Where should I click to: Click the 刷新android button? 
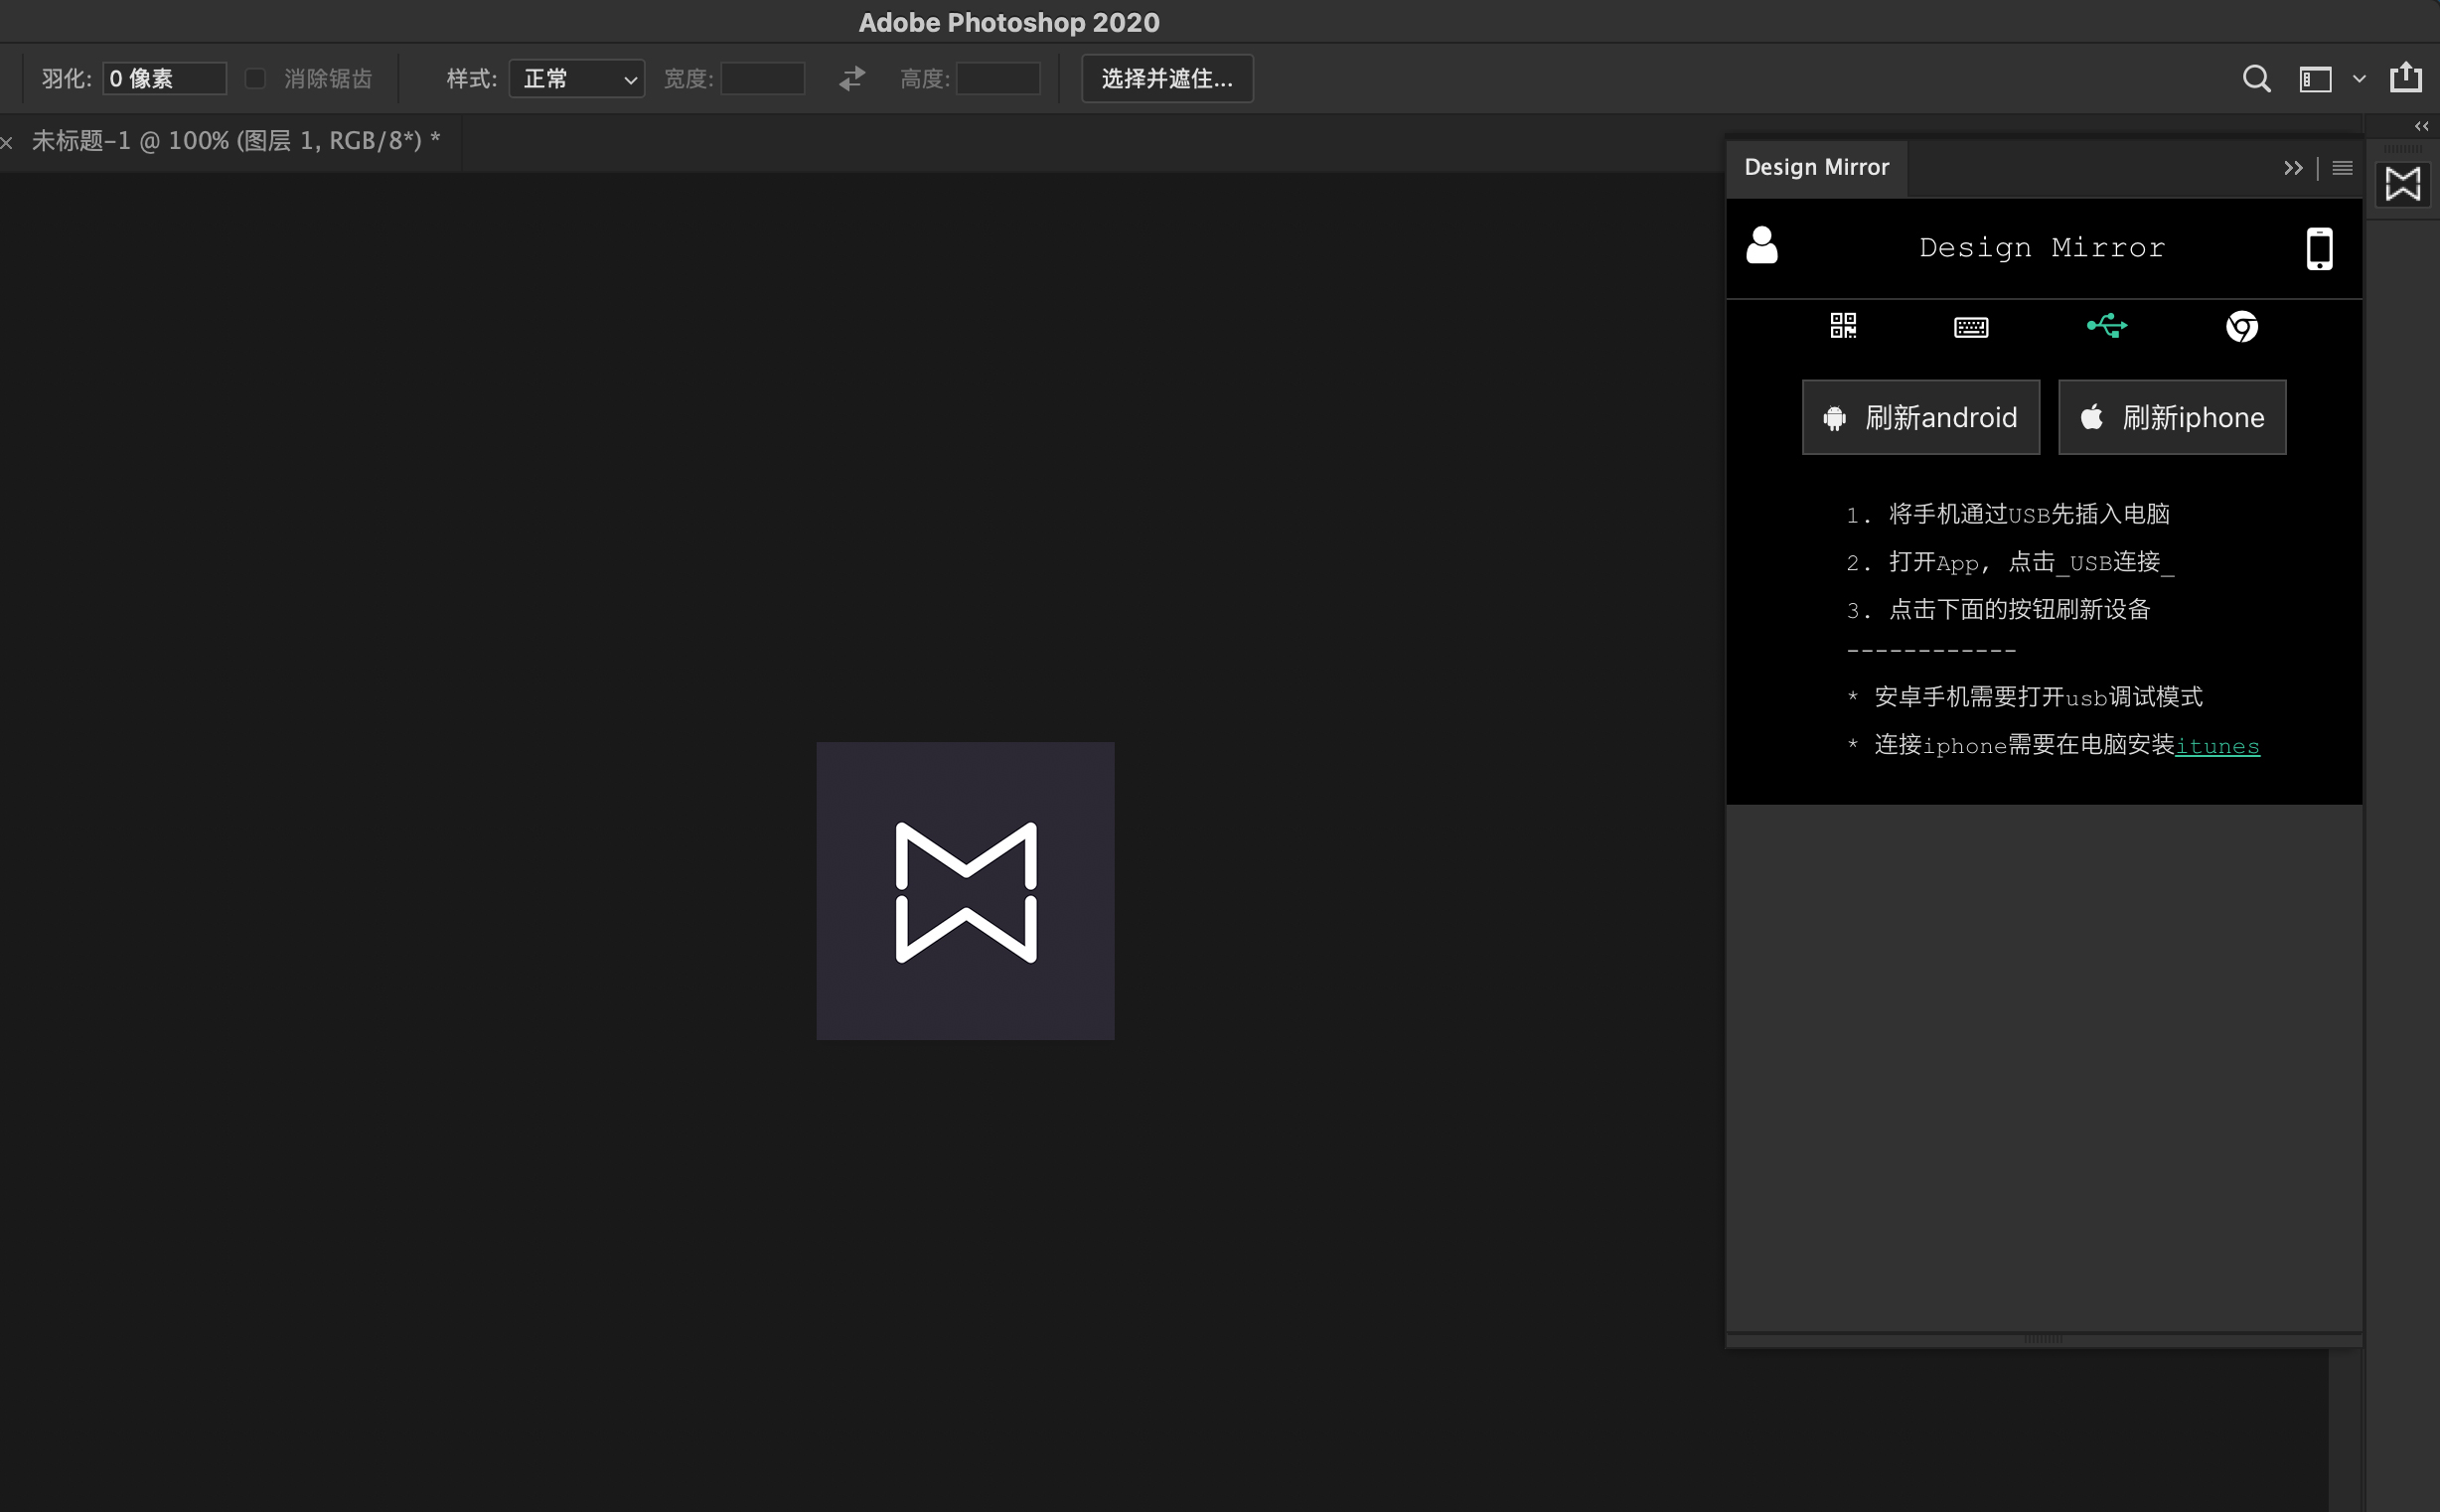pos(1920,417)
